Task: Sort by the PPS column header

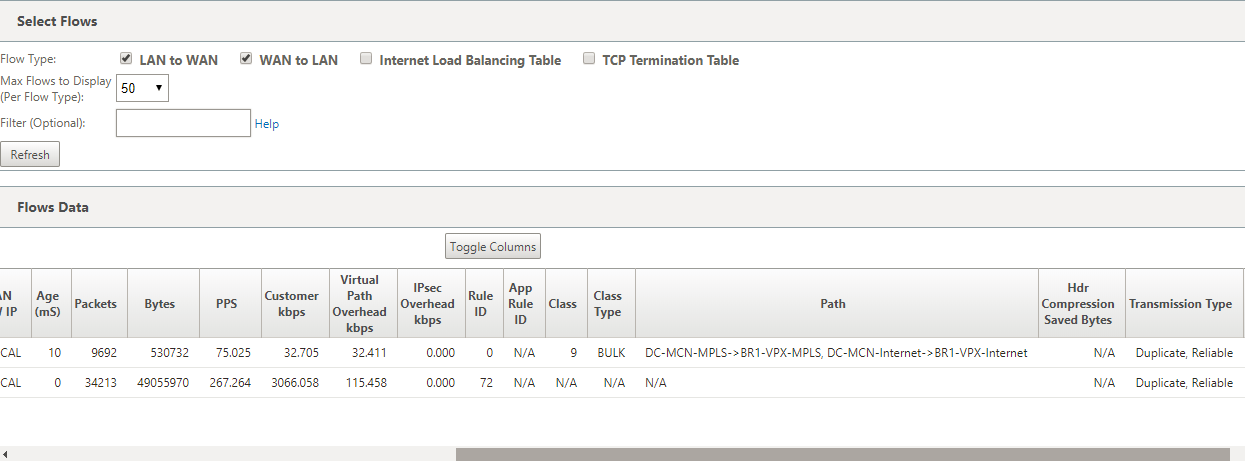Action: pyautogui.click(x=227, y=304)
